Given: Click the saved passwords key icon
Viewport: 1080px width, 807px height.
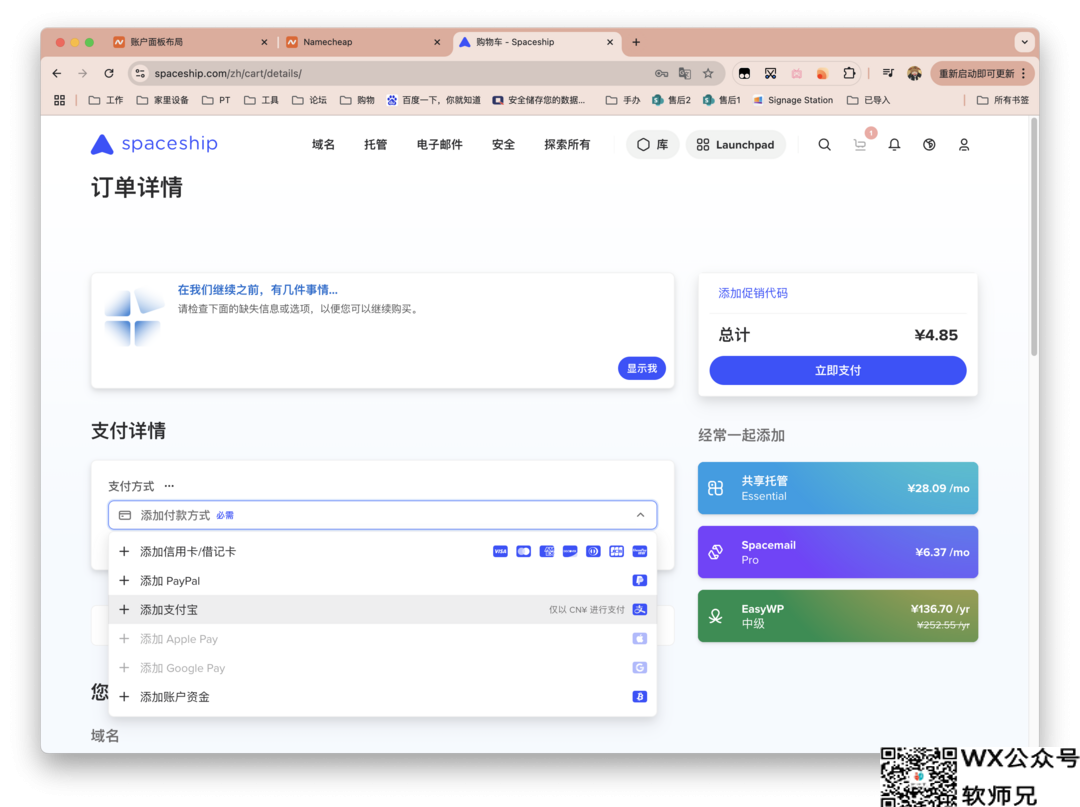Looking at the screenshot, I should (x=661, y=73).
